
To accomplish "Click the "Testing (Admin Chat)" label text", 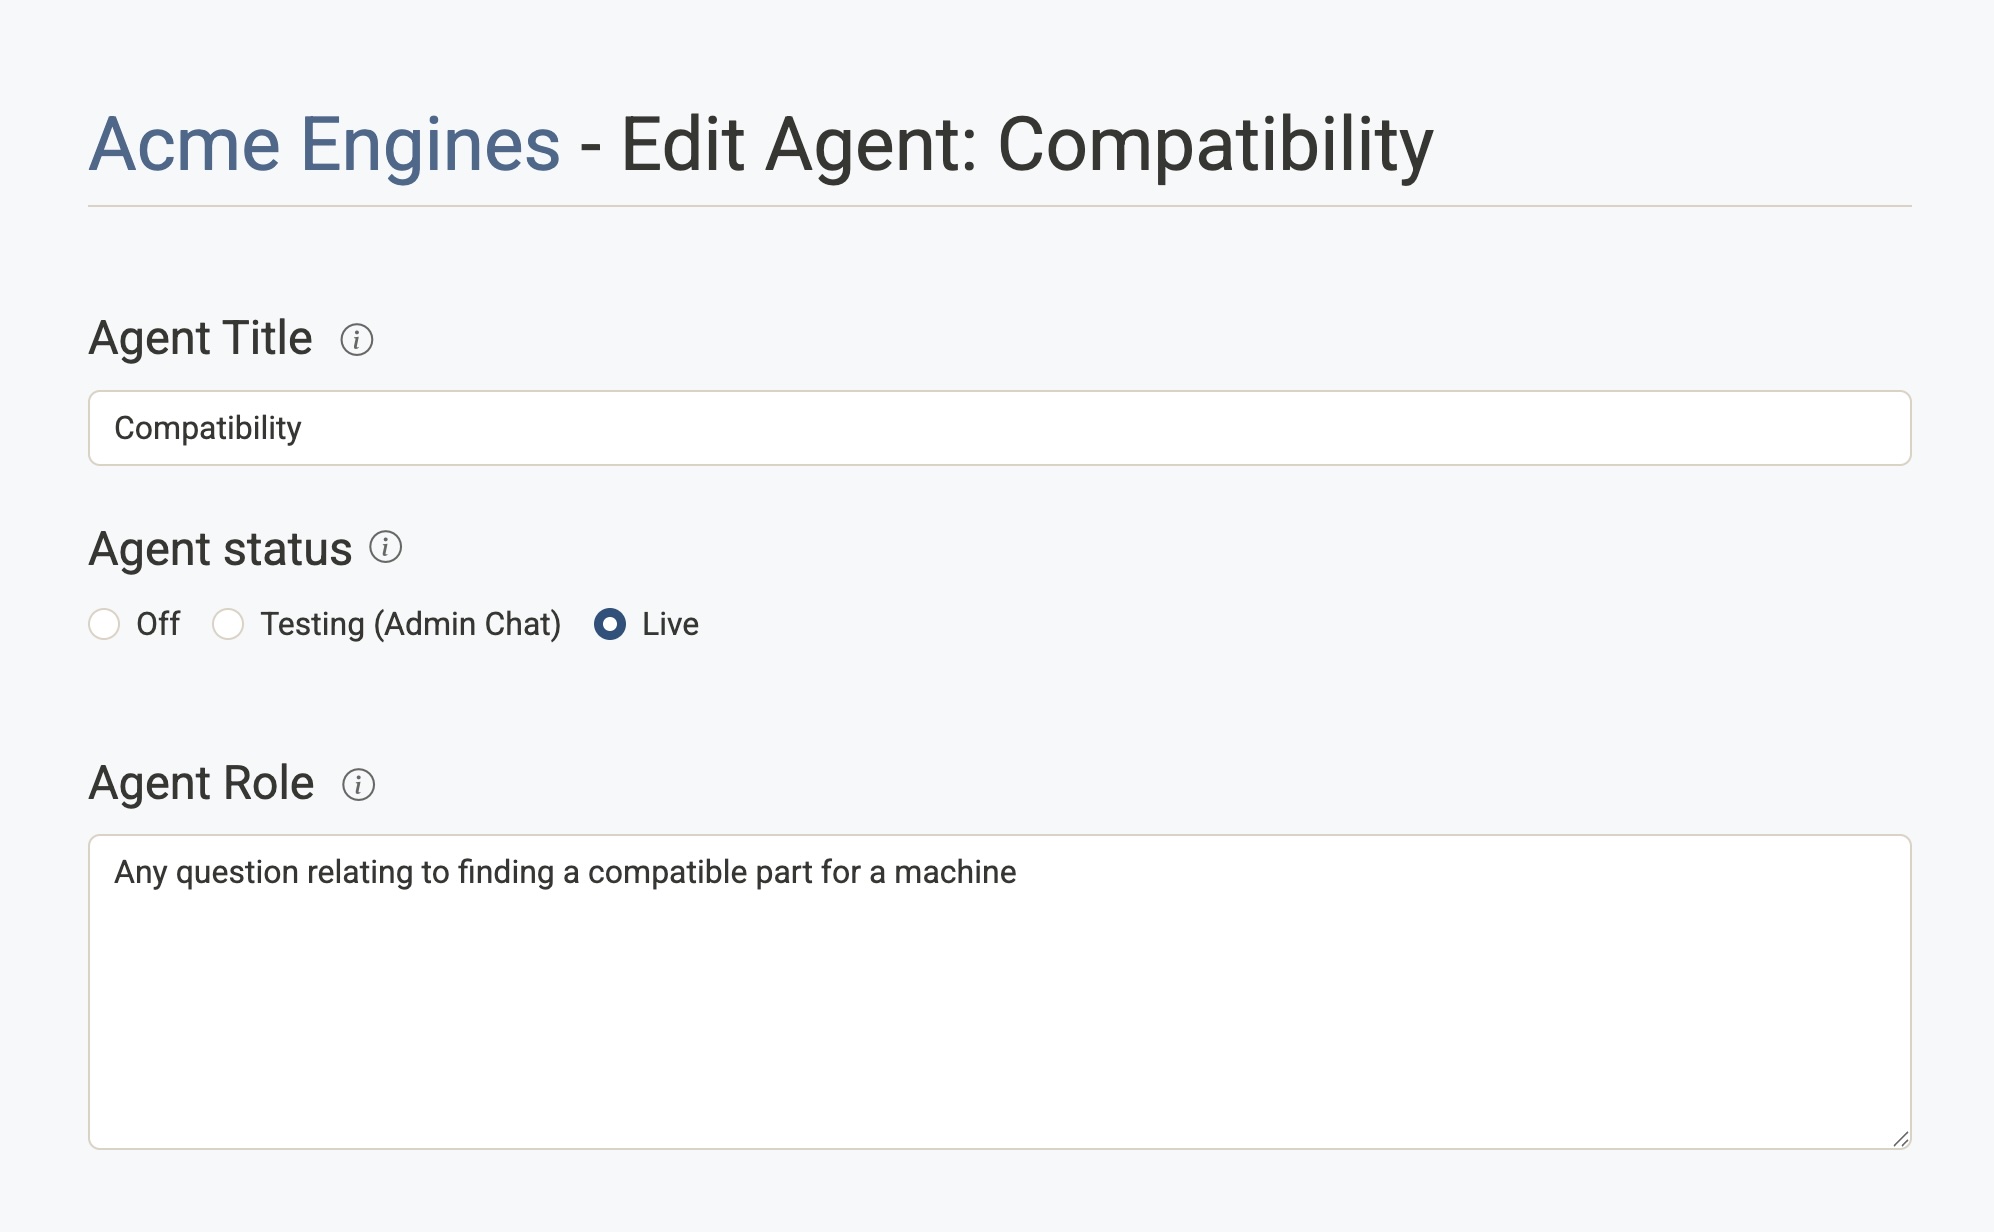I will [410, 624].
